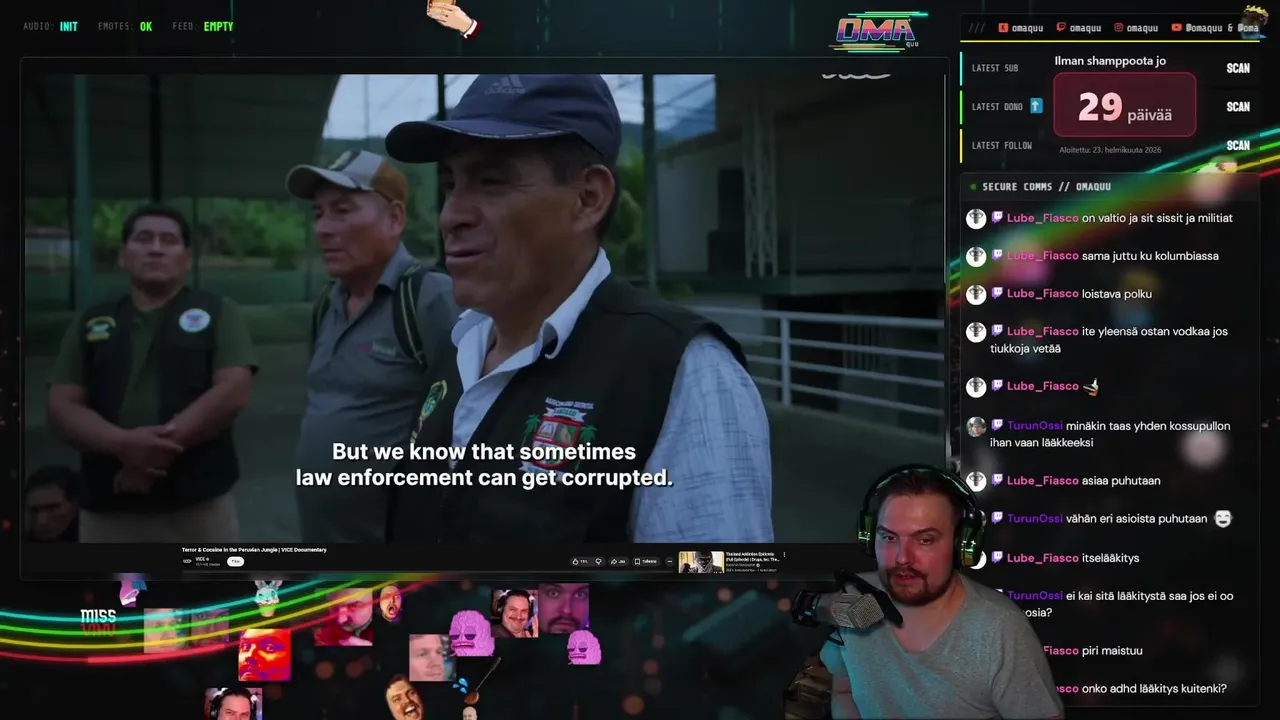Click the omaquu handle next to Twitch icon
Viewport: 1280px width, 720px height.
pos(1085,28)
